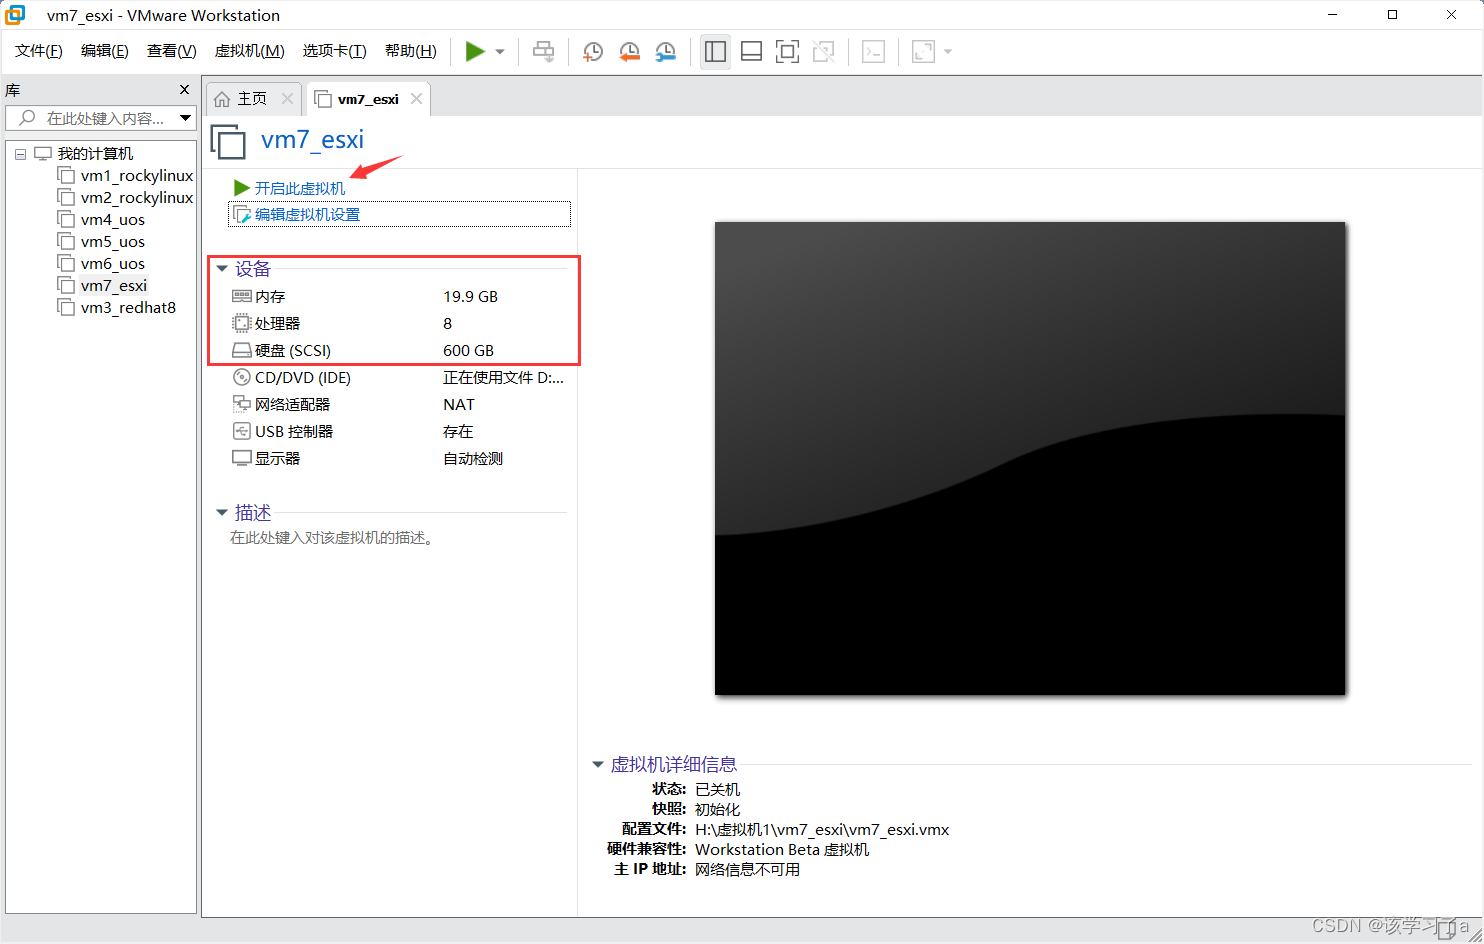
Task: Close the 库 library panel
Action: [x=184, y=90]
